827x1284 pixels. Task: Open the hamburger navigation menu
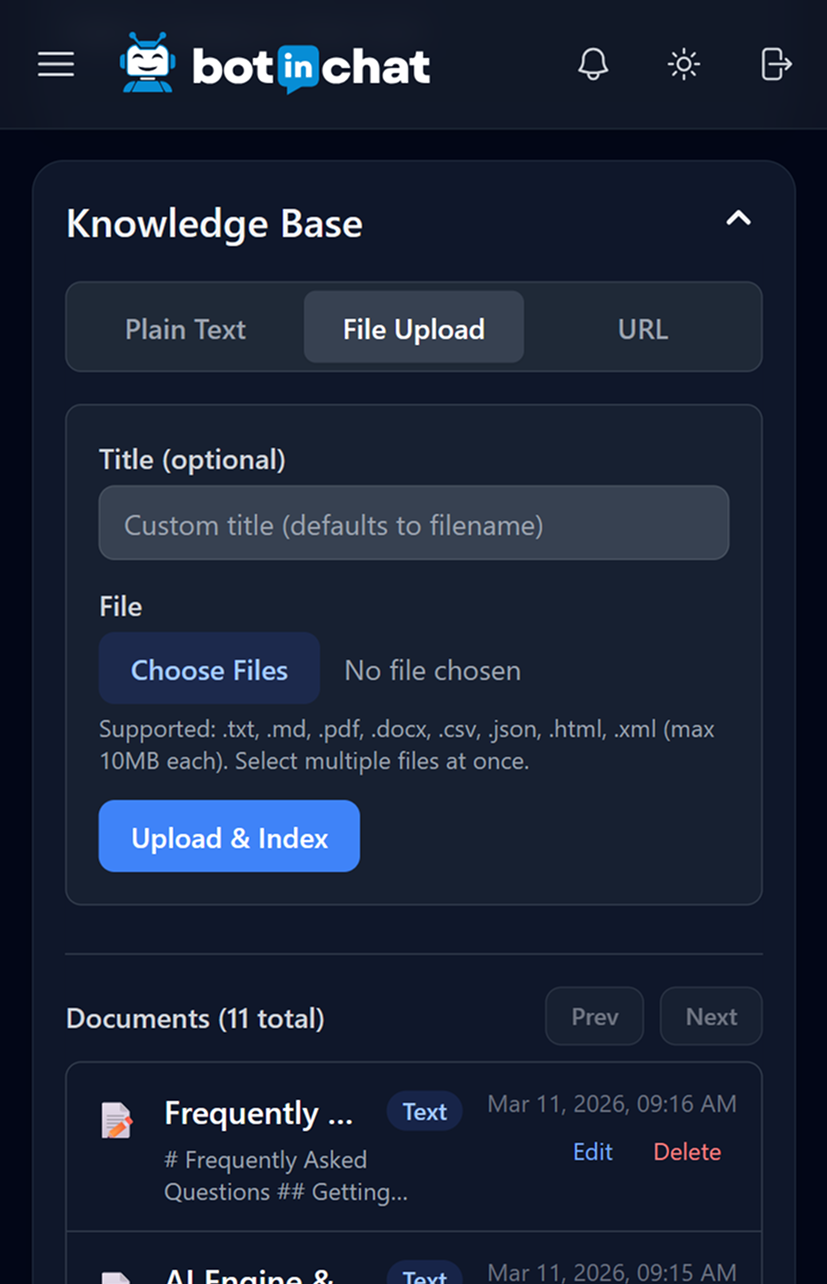tap(56, 65)
